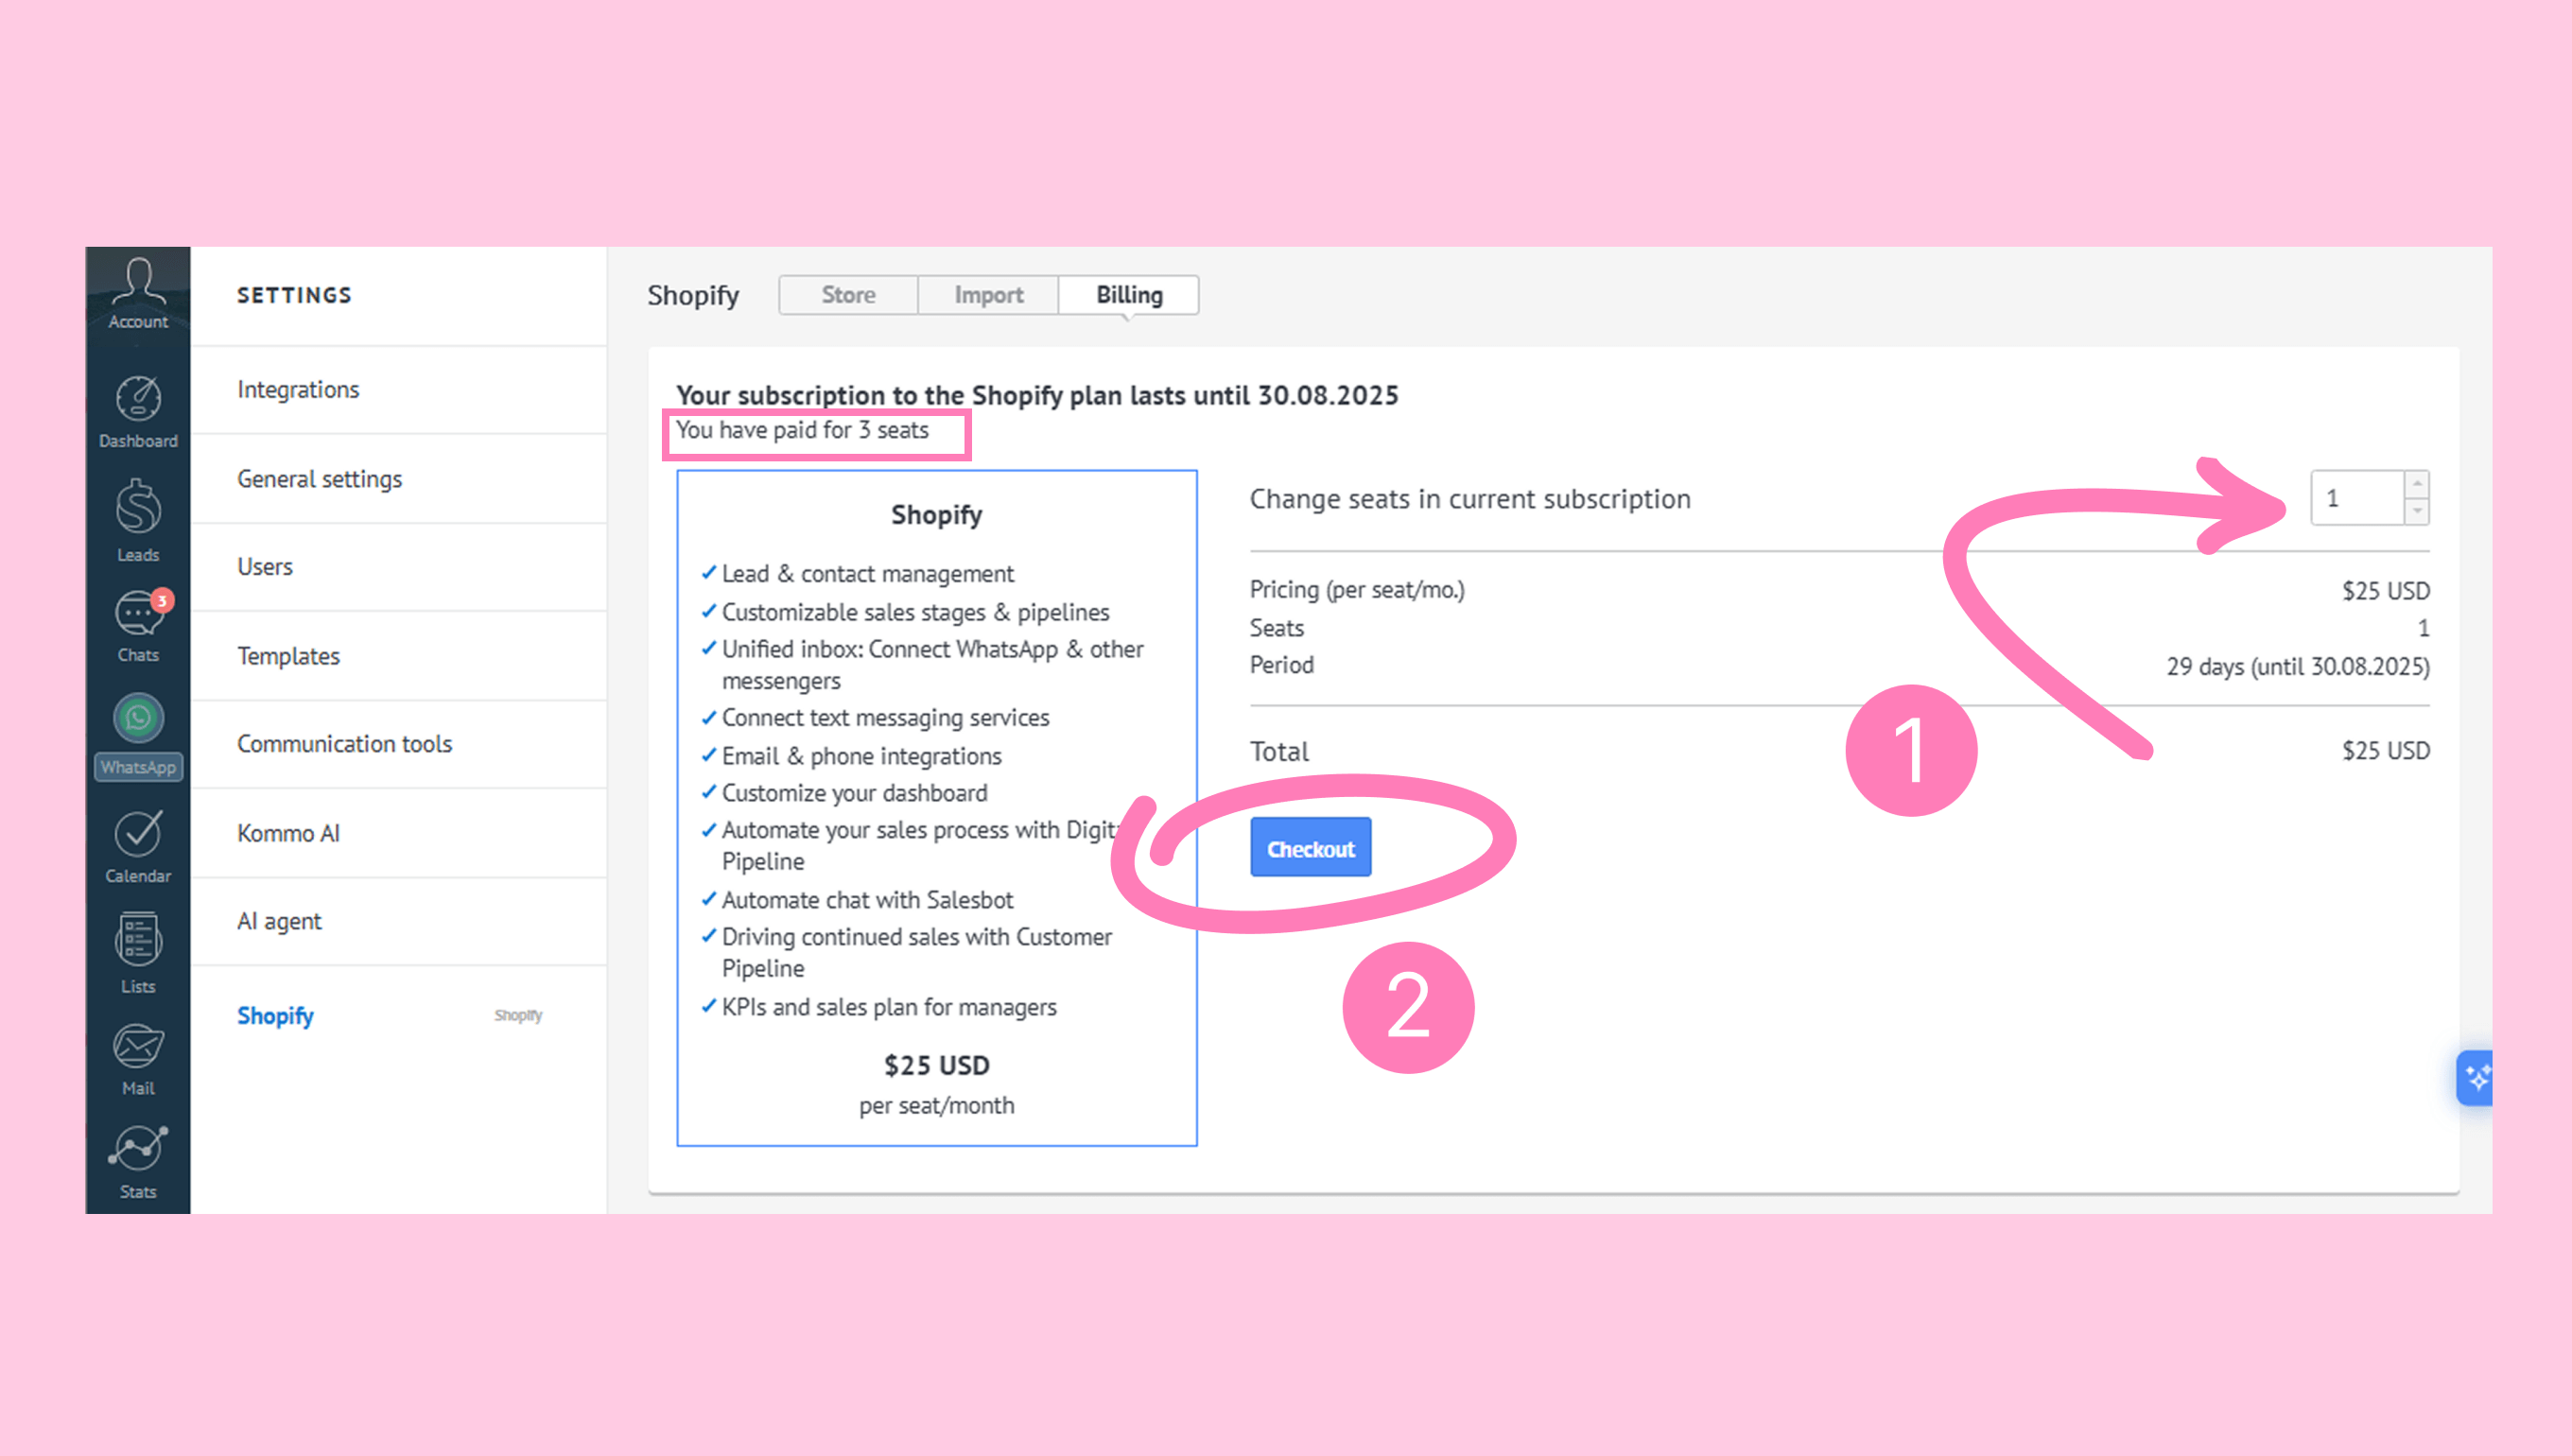This screenshot has width=2572, height=1456.
Task: Click the seats number input field
Action: tap(2357, 498)
